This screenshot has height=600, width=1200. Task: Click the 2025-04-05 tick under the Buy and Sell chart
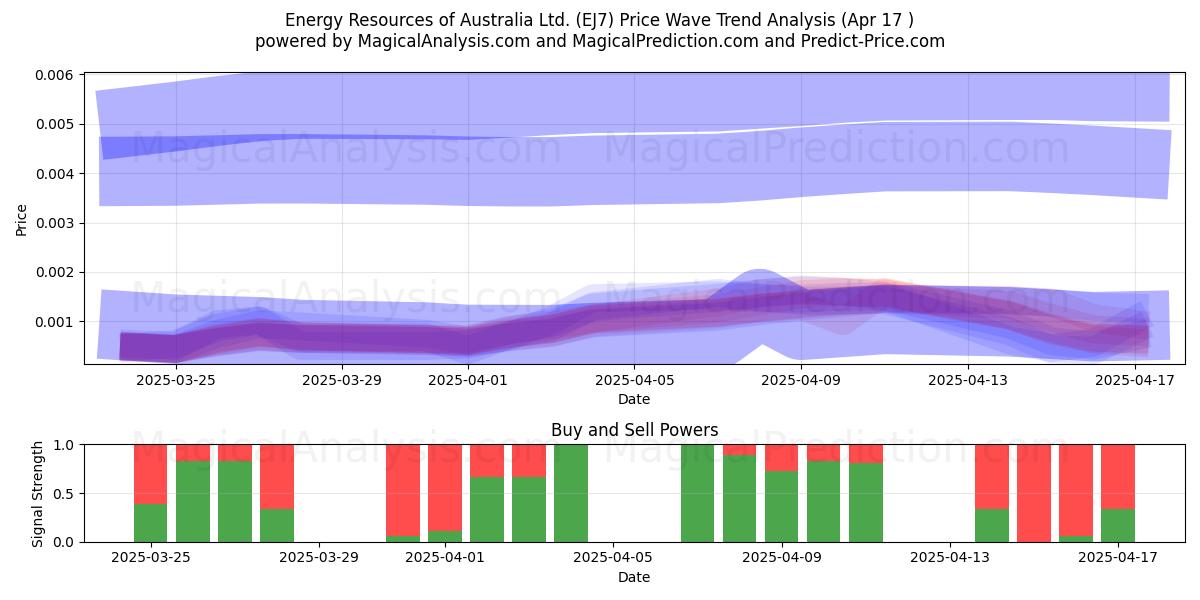pos(613,558)
